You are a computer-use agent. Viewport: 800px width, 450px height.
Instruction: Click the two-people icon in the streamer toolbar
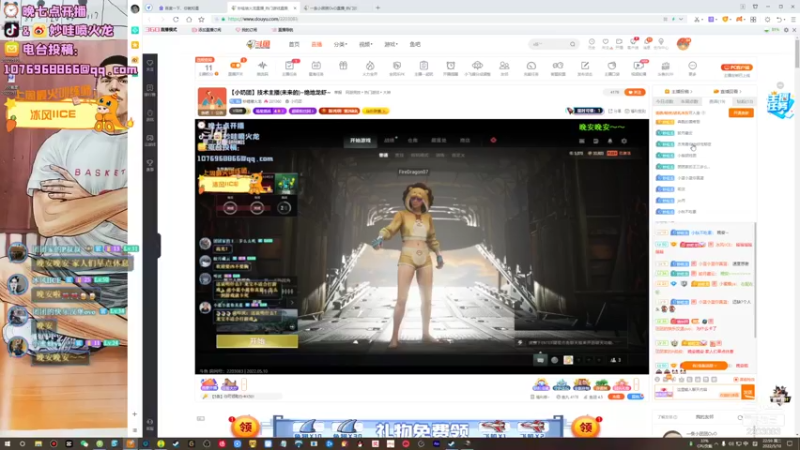point(504,65)
